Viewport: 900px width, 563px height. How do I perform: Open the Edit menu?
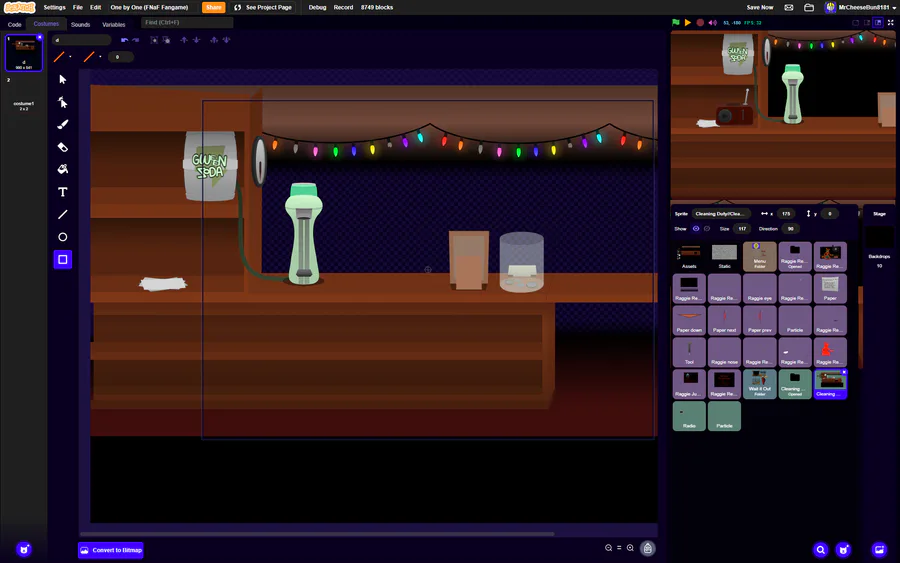point(95,7)
